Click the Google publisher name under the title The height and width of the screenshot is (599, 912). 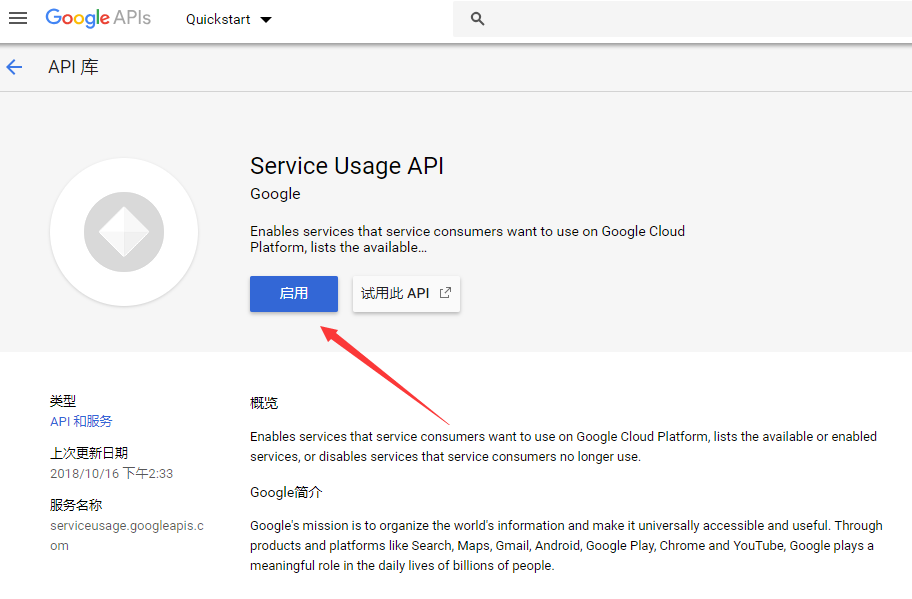click(x=275, y=194)
